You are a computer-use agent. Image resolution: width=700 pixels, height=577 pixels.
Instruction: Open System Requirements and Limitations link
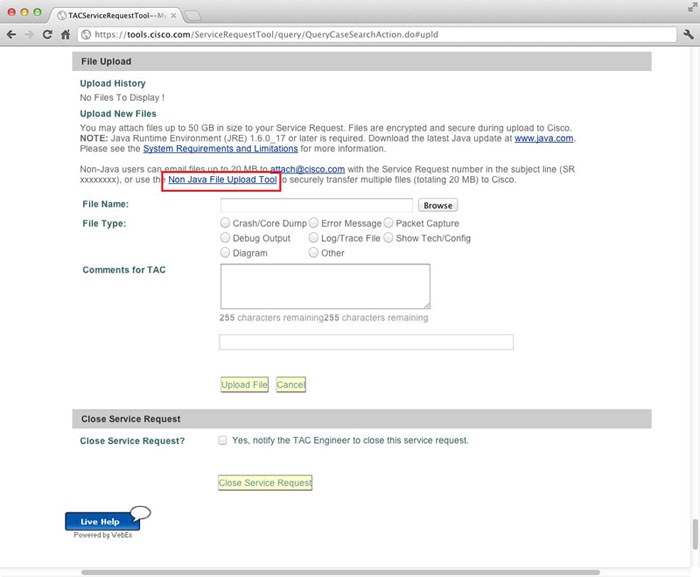(220, 149)
